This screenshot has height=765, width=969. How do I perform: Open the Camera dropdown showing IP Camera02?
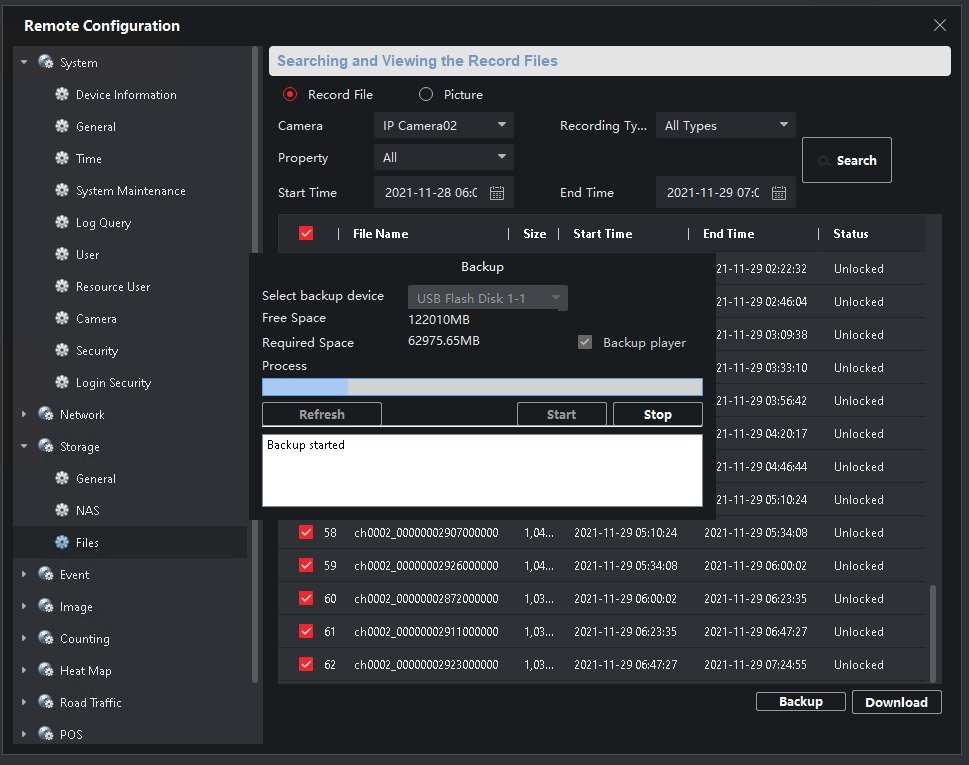coord(443,126)
